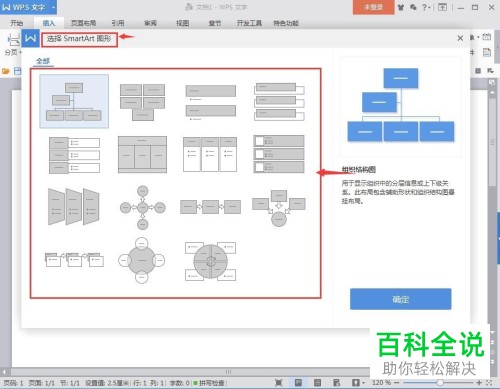This screenshot has width=500, height=389.
Task: Open the 章节 ribbon tab
Action: (215, 23)
